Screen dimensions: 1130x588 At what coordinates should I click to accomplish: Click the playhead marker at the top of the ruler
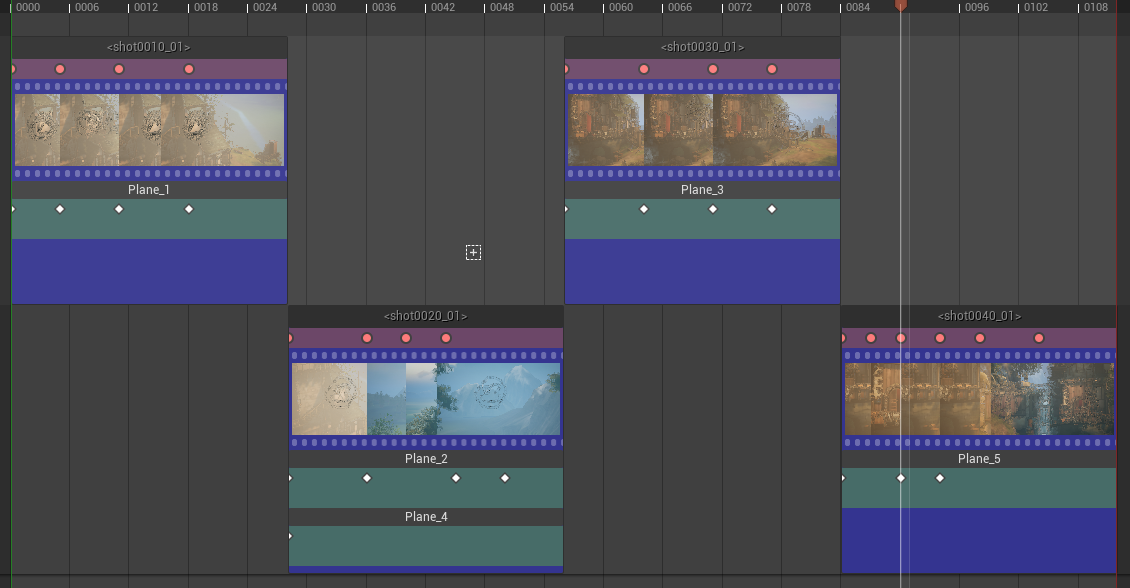pos(900,5)
